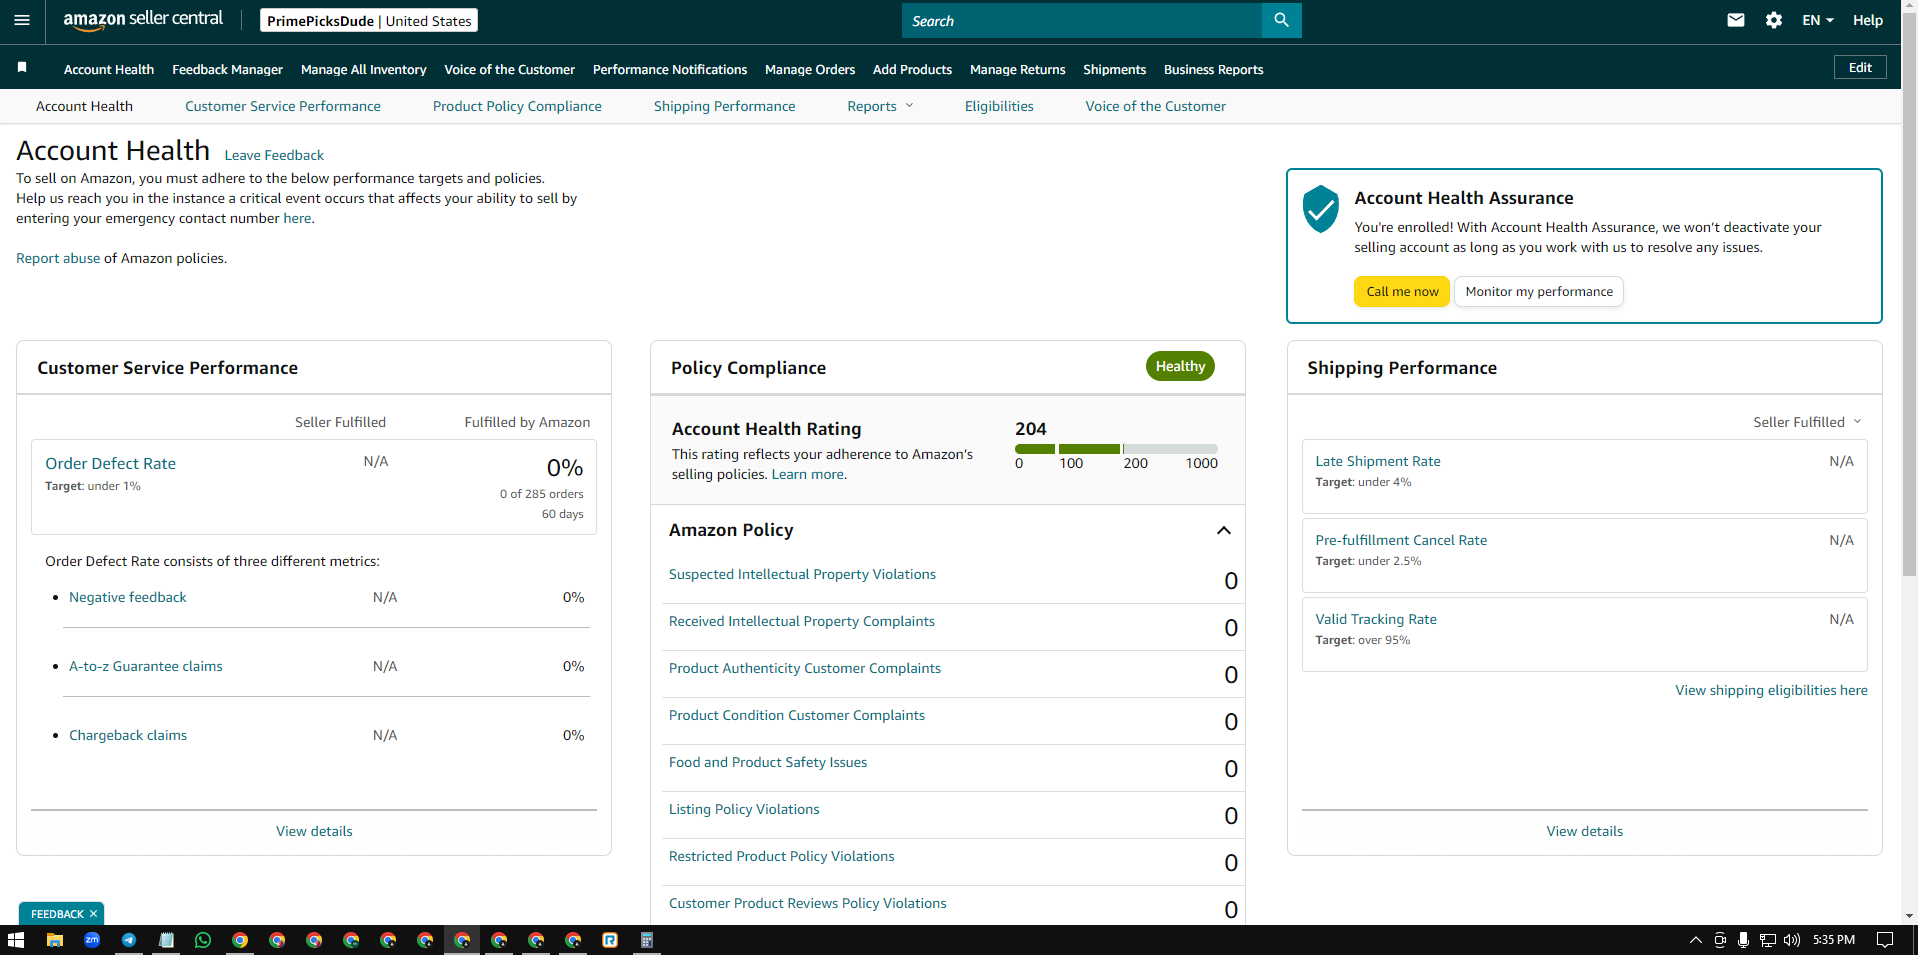The image size is (1918, 955).
Task: Open WhatsApp from the taskbar
Action: coord(203,940)
